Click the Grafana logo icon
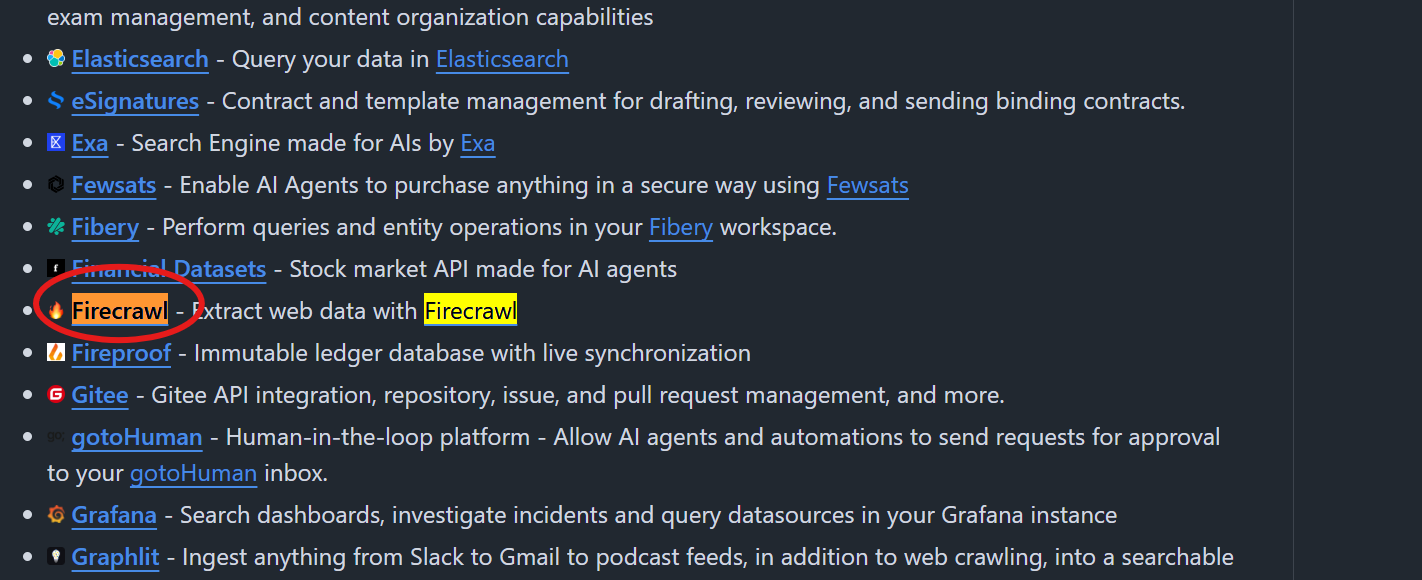Viewport: 1422px width, 580px height. [x=56, y=514]
